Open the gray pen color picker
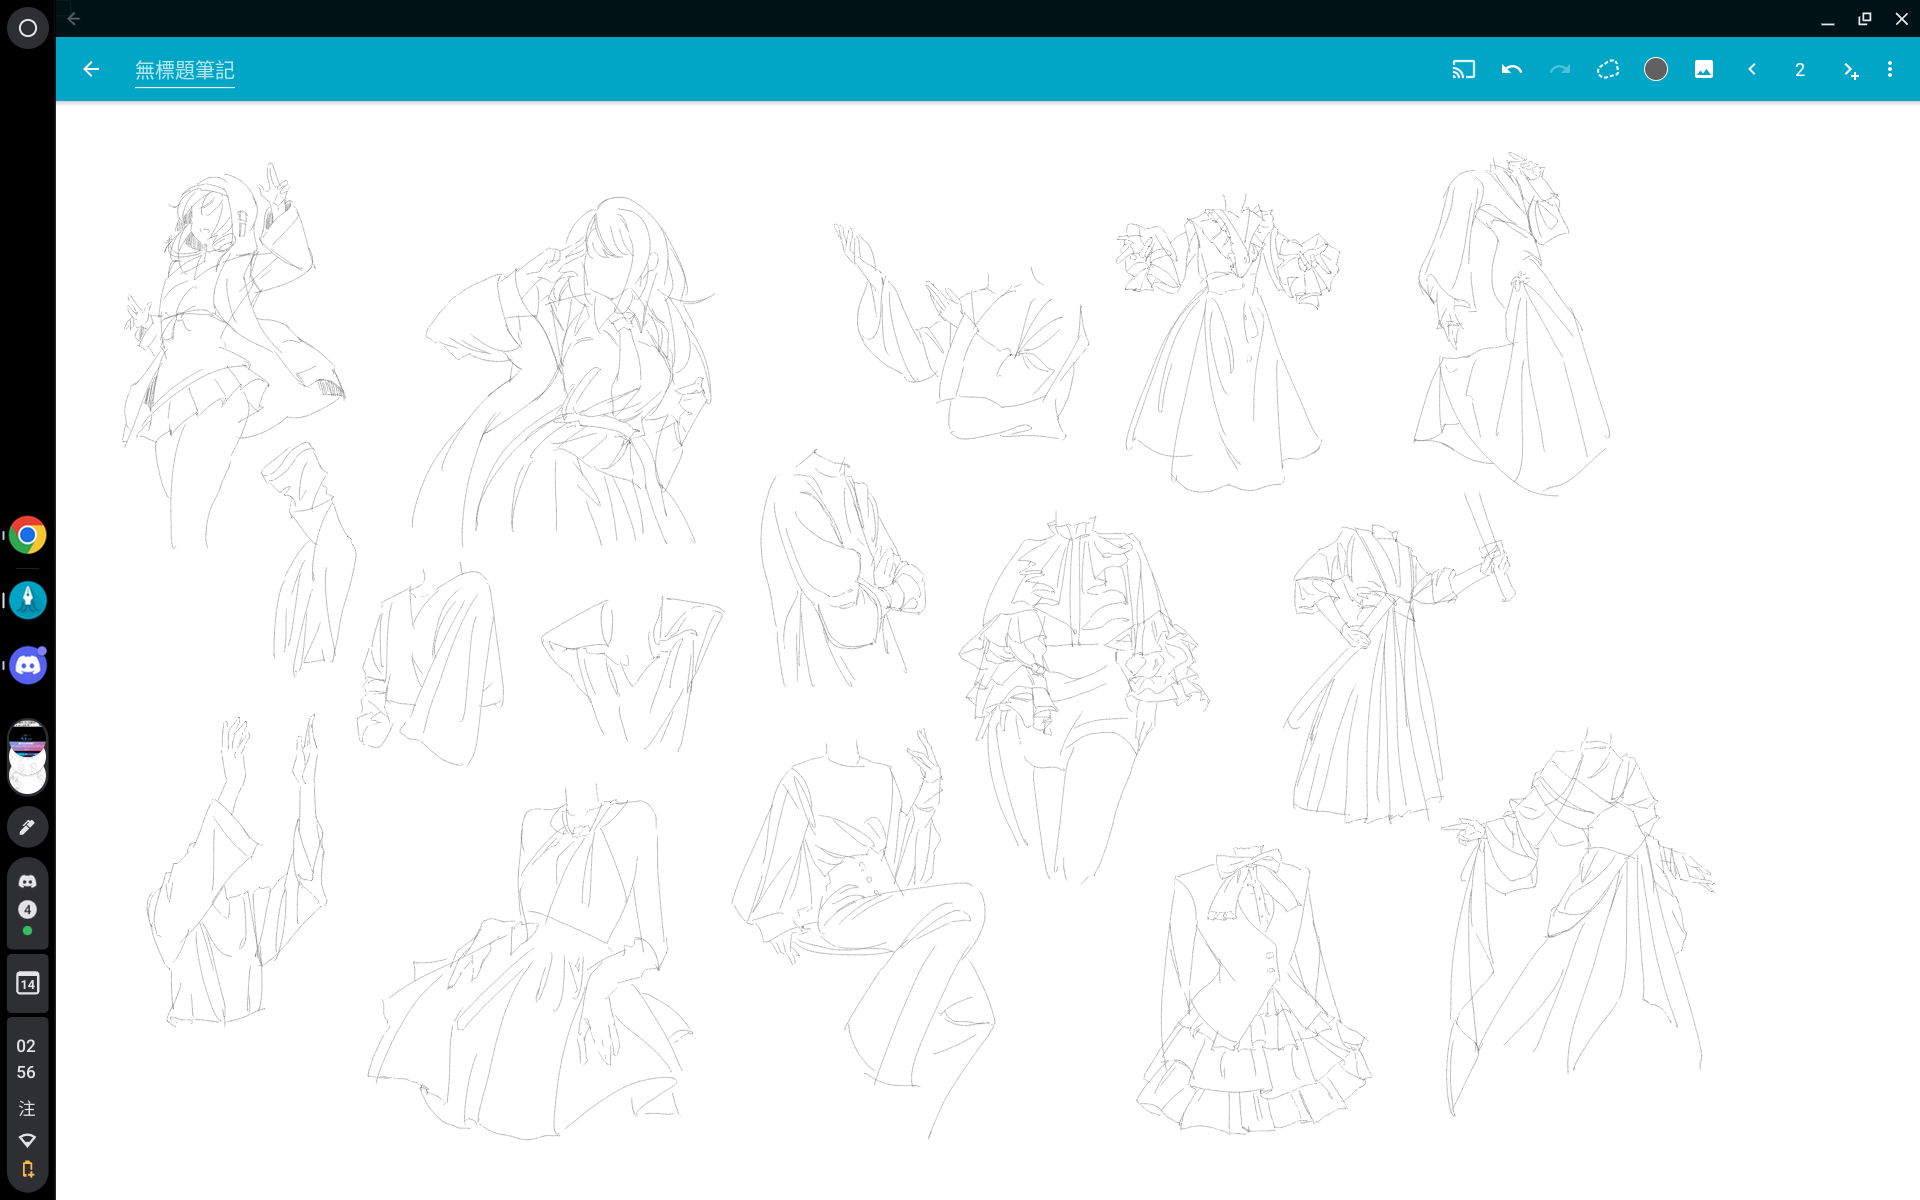The height and width of the screenshot is (1200, 1920). [x=1656, y=69]
